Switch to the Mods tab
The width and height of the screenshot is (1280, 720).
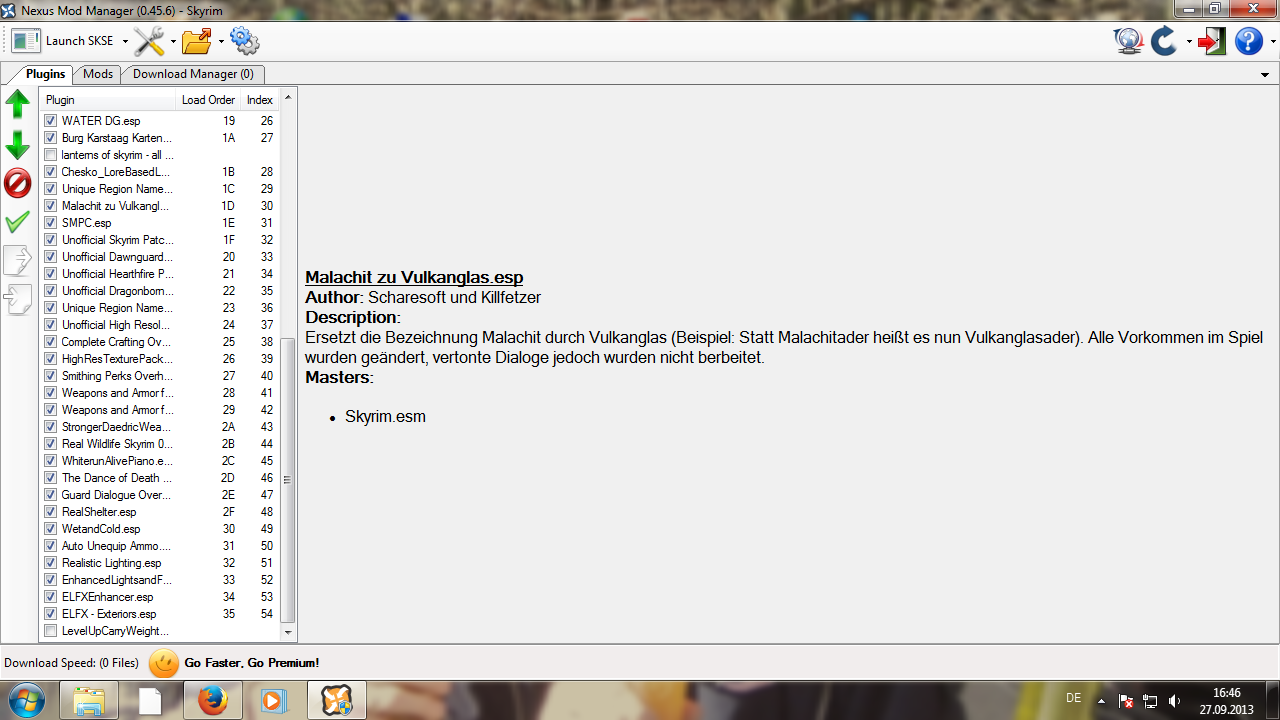click(98, 74)
